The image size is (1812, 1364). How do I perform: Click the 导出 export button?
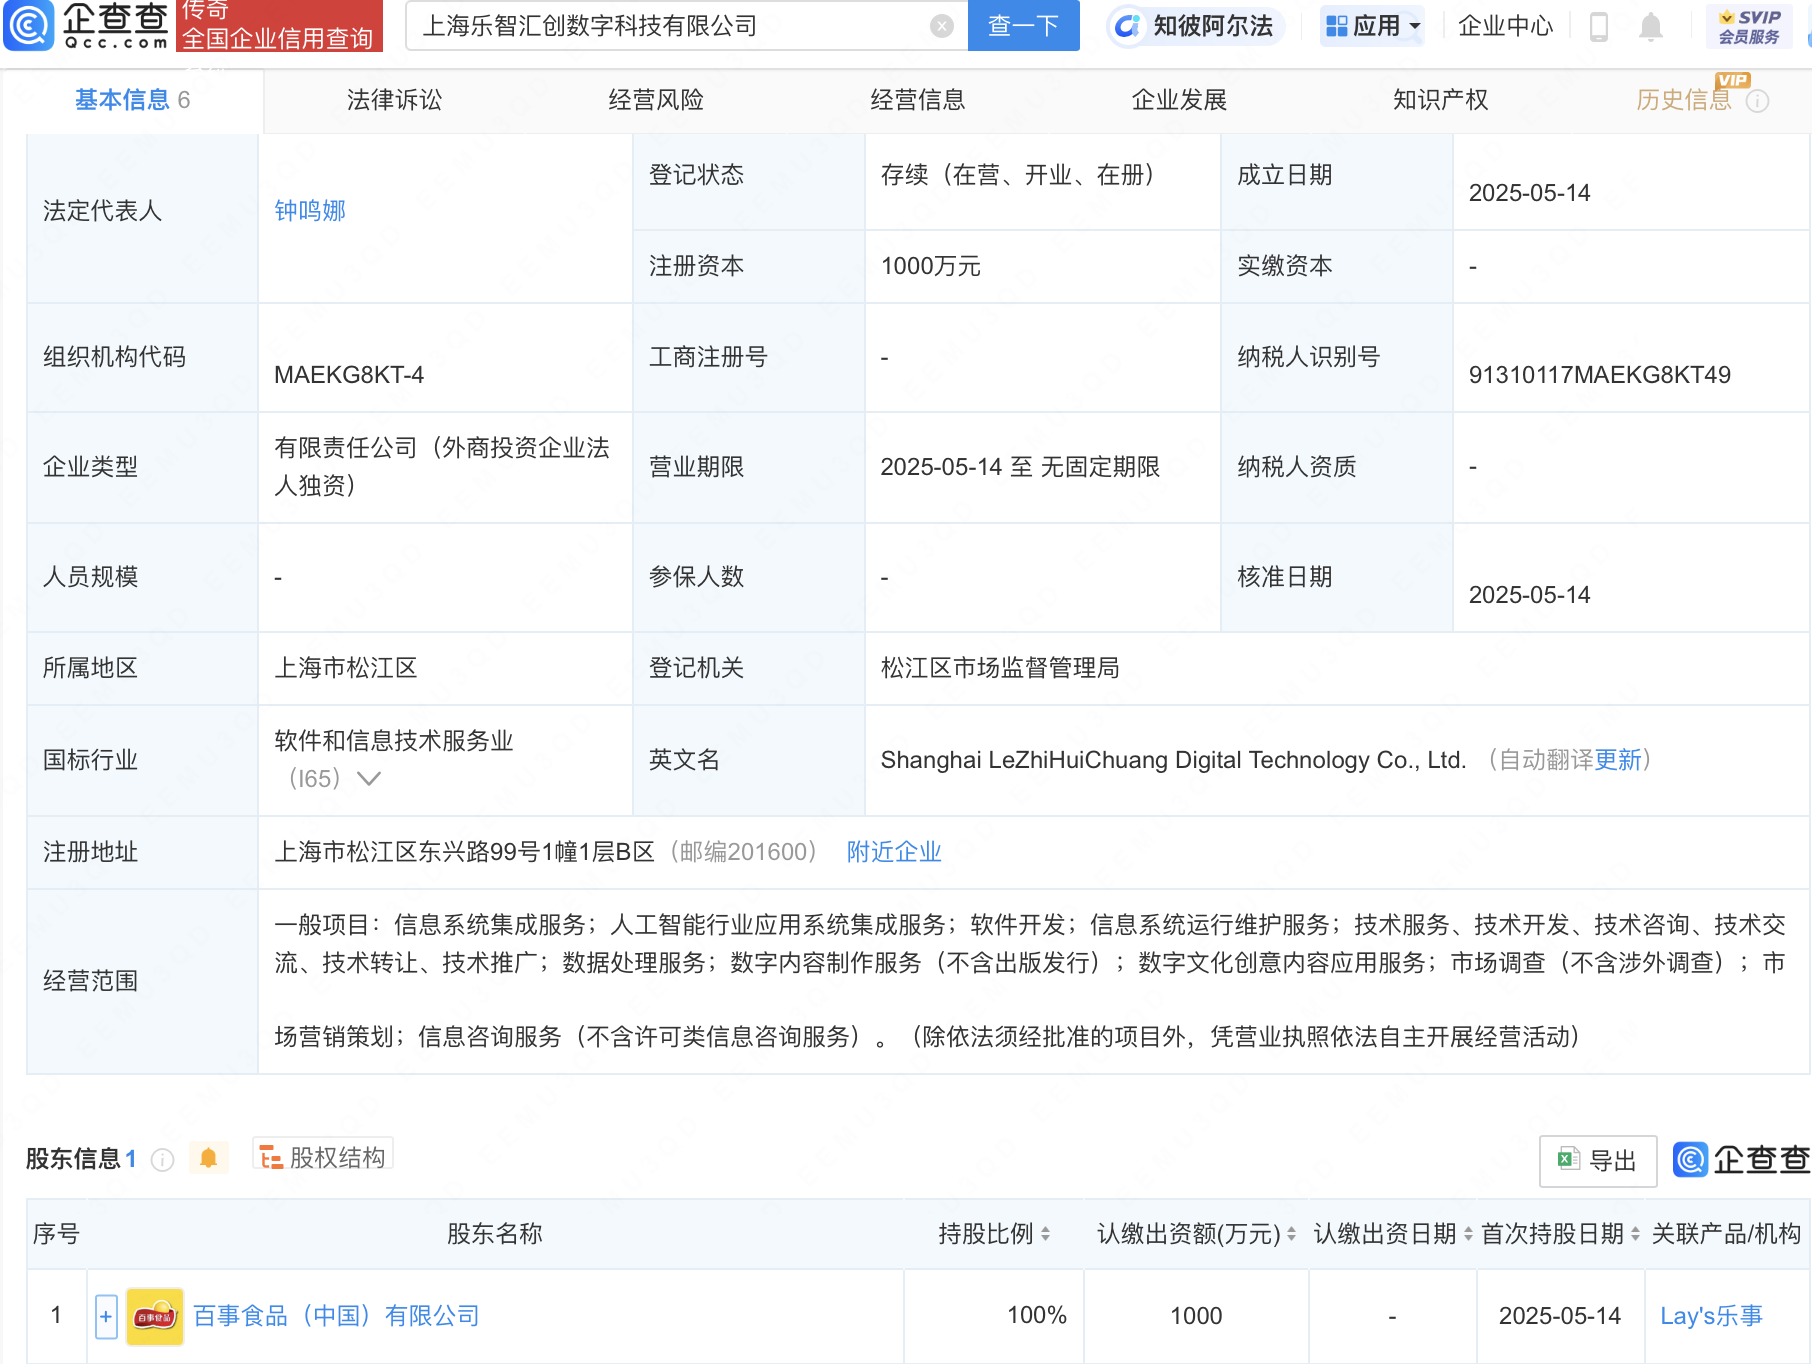pyautogui.click(x=1598, y=1161)
